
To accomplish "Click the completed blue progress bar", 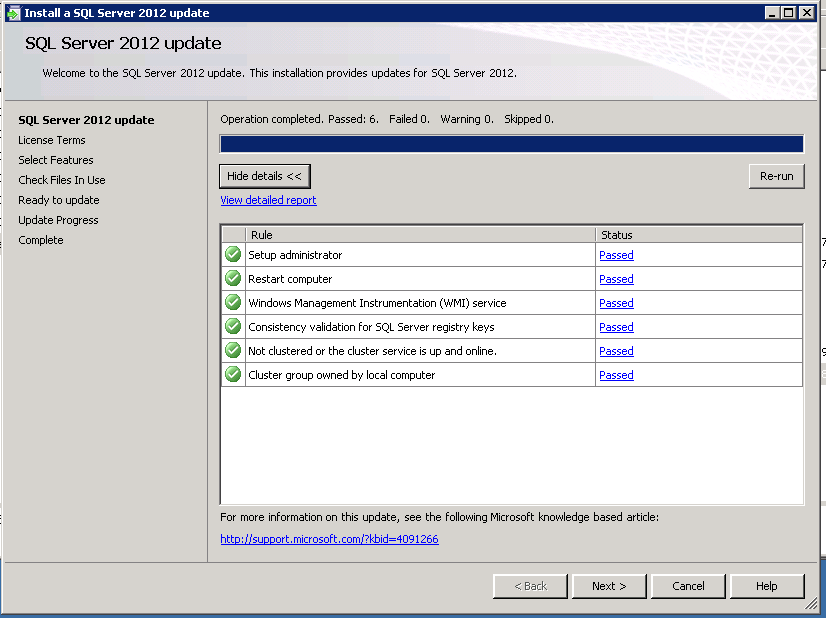I will [512, 144].
